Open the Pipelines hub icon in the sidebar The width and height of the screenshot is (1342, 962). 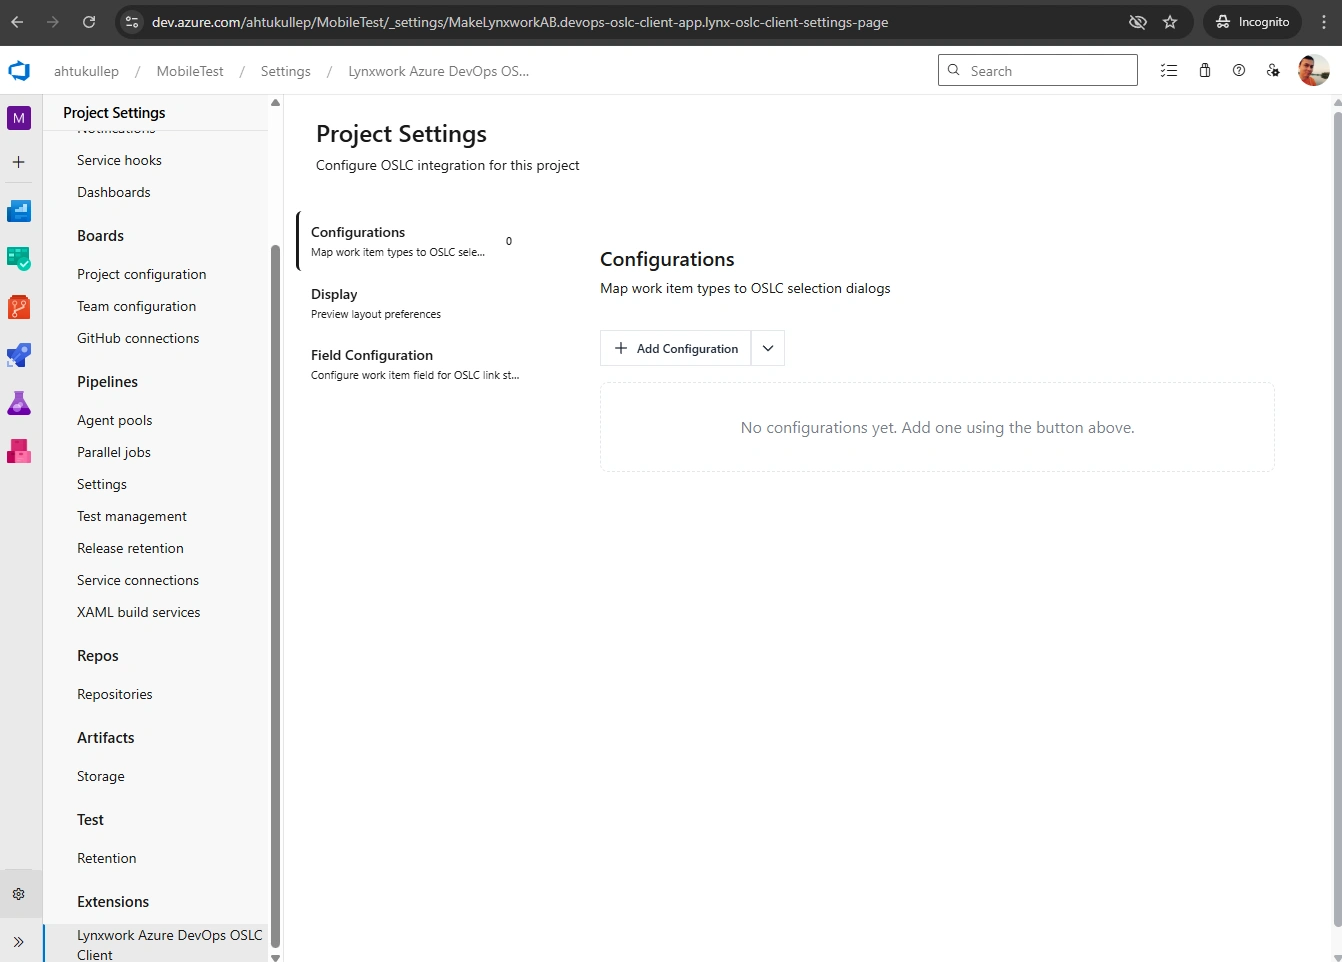19,354
